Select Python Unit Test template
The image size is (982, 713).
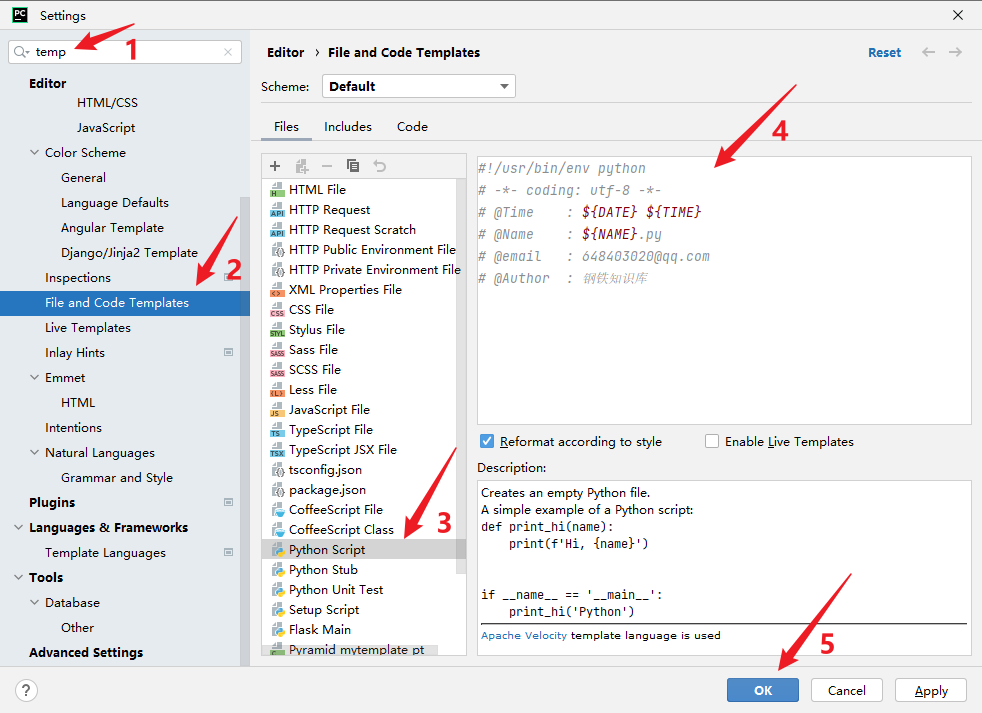coord(336,590)
